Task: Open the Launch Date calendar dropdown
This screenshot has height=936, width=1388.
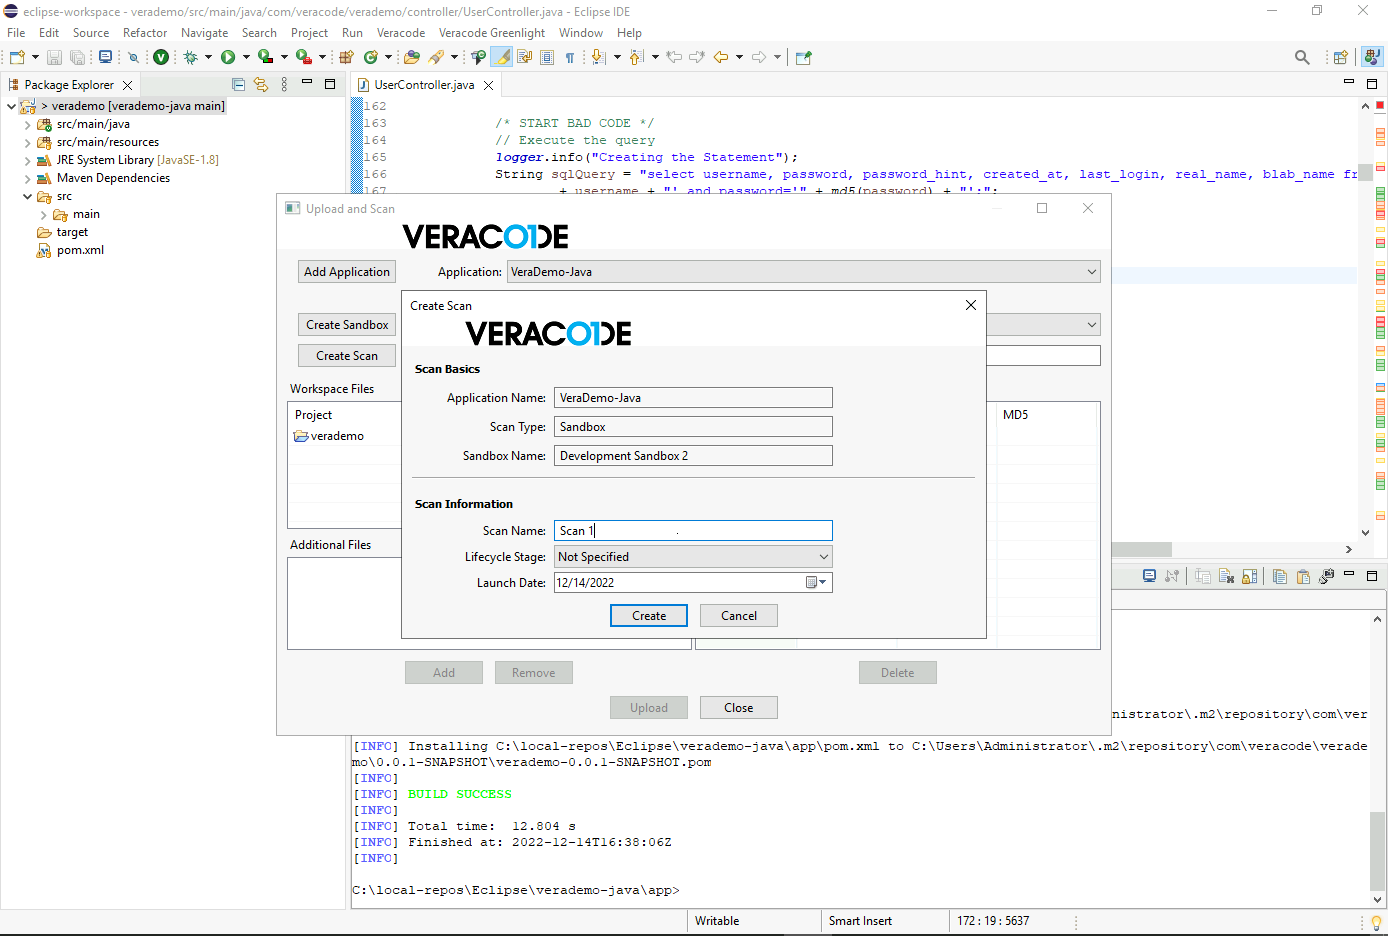Action: 817,583
